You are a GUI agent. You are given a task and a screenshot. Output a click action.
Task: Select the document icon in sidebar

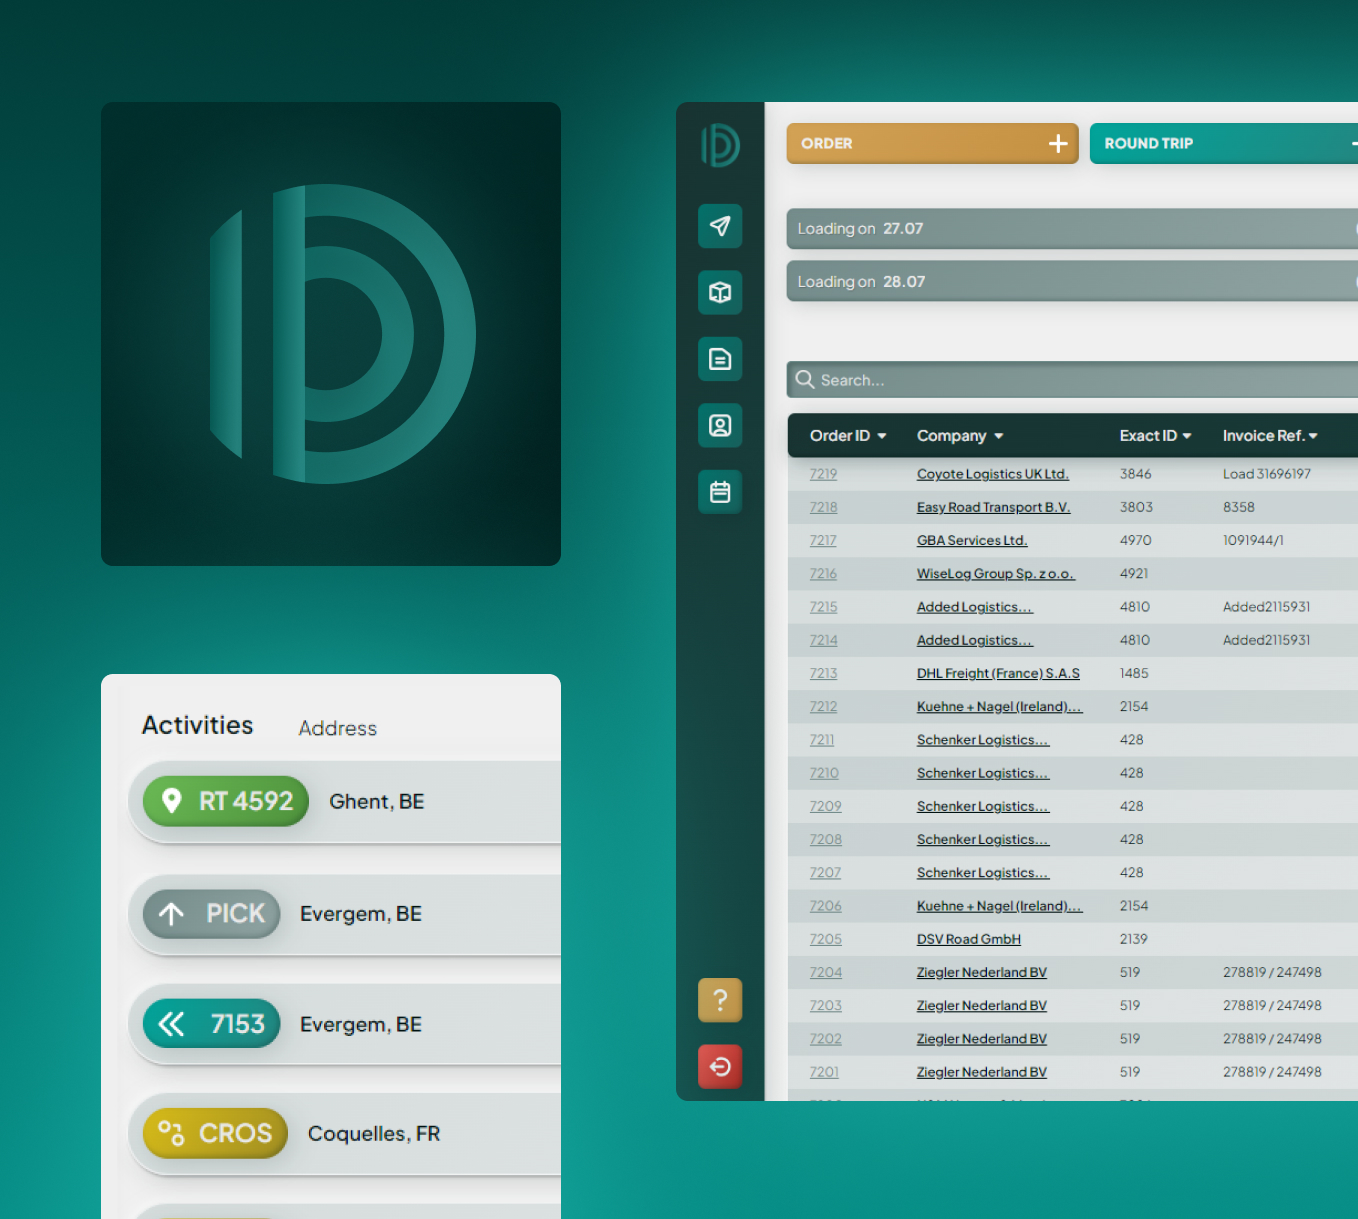719,359
